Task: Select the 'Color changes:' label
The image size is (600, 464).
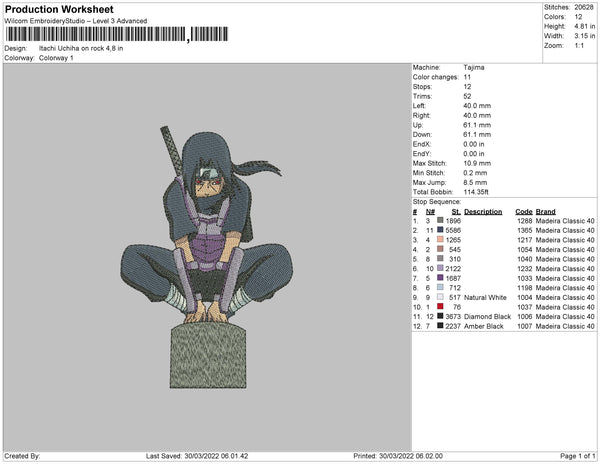Action: [x=435, y=77]
